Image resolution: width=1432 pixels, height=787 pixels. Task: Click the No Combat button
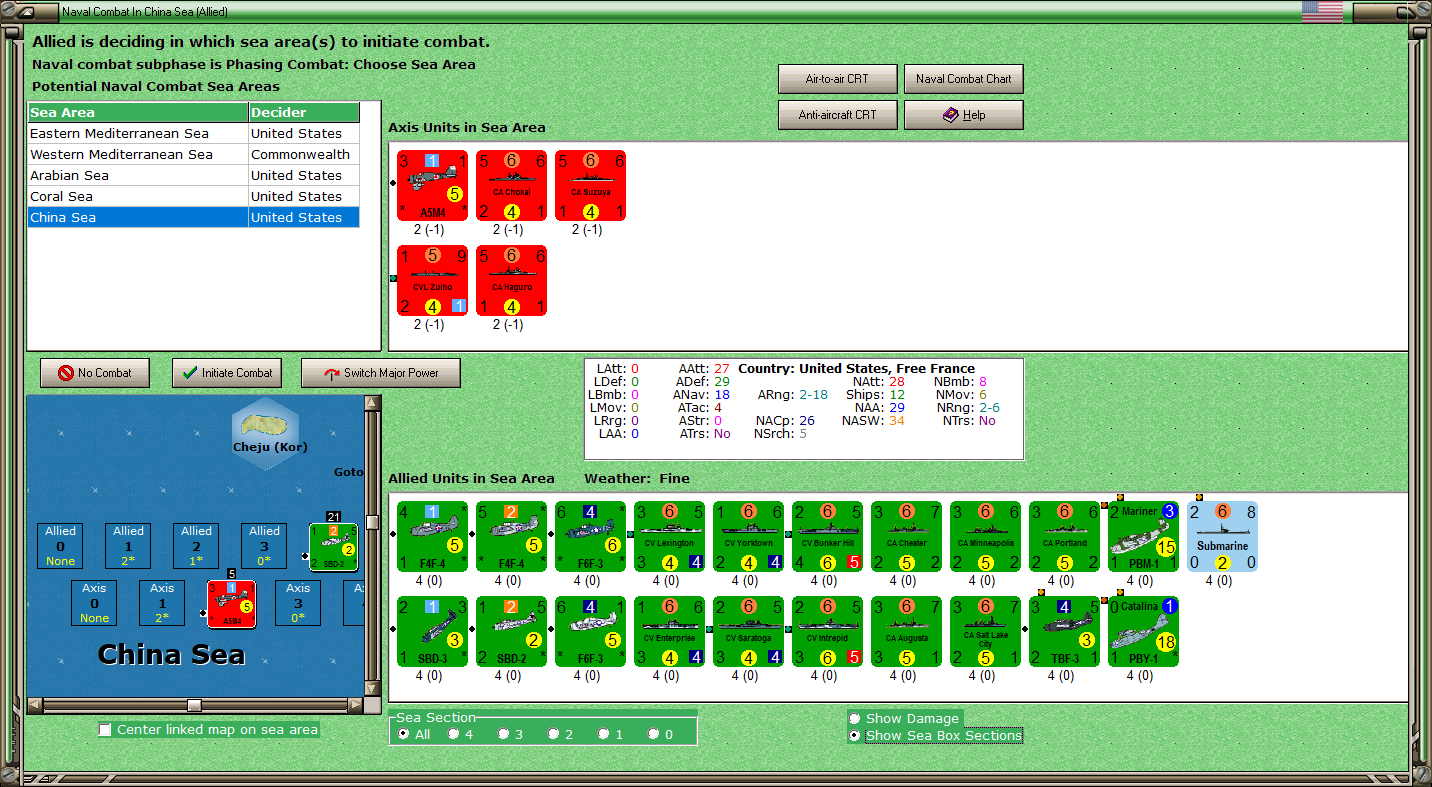click(x=94, y=373)
